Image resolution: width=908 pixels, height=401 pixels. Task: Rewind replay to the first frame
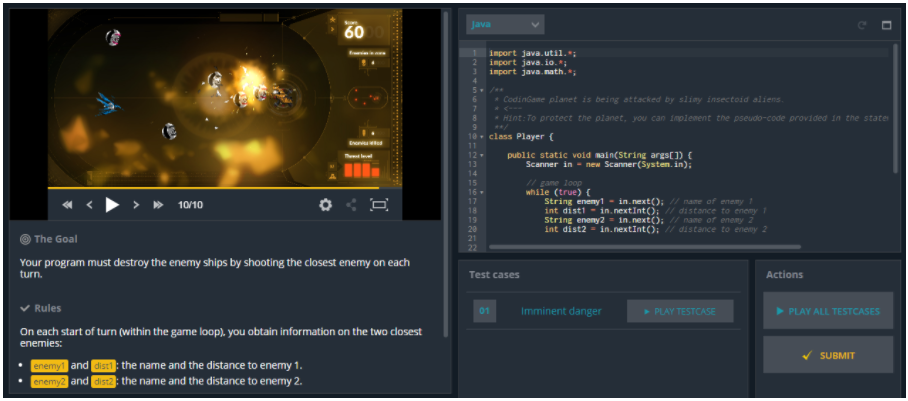pos(67,205)
